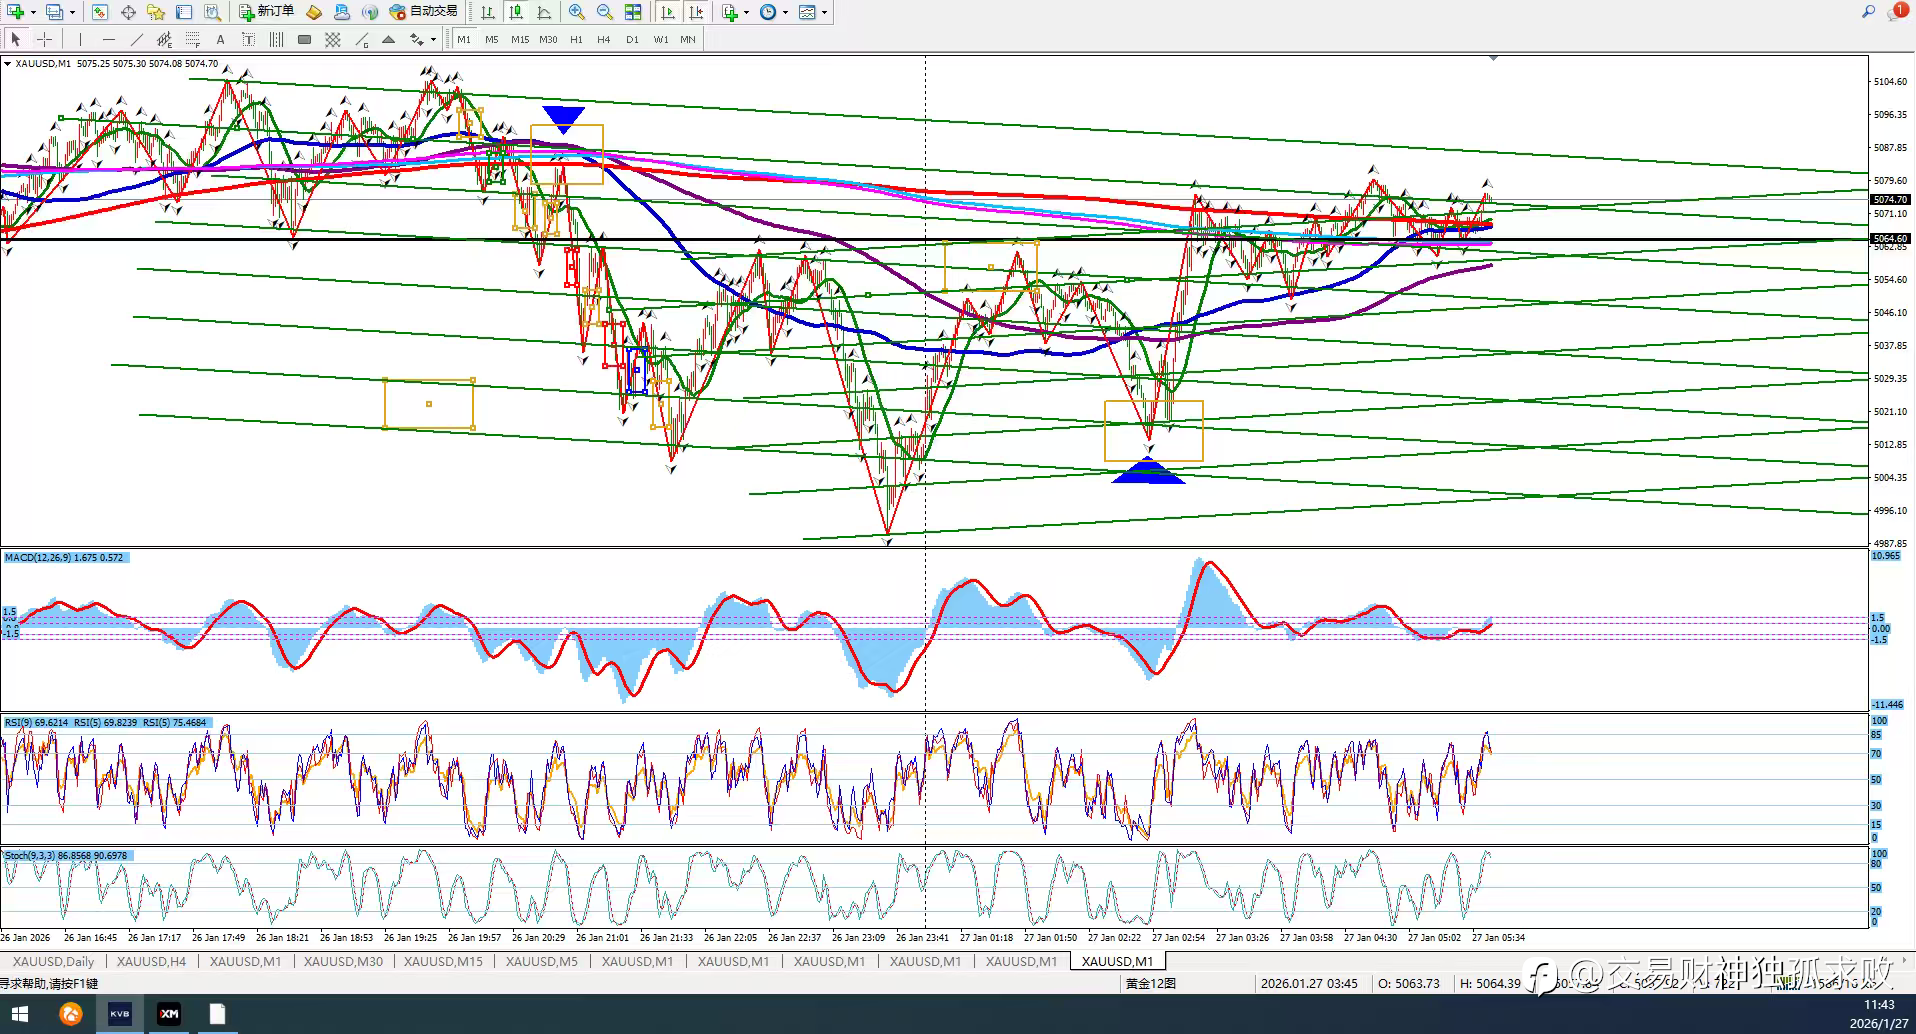
Task: Open the chart templates dropdown
Action: click(x=824, y=12)
